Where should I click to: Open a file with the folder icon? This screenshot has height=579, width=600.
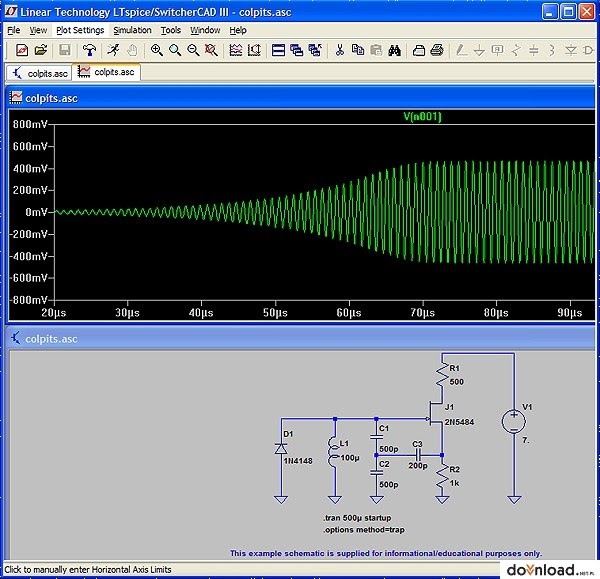41,50
